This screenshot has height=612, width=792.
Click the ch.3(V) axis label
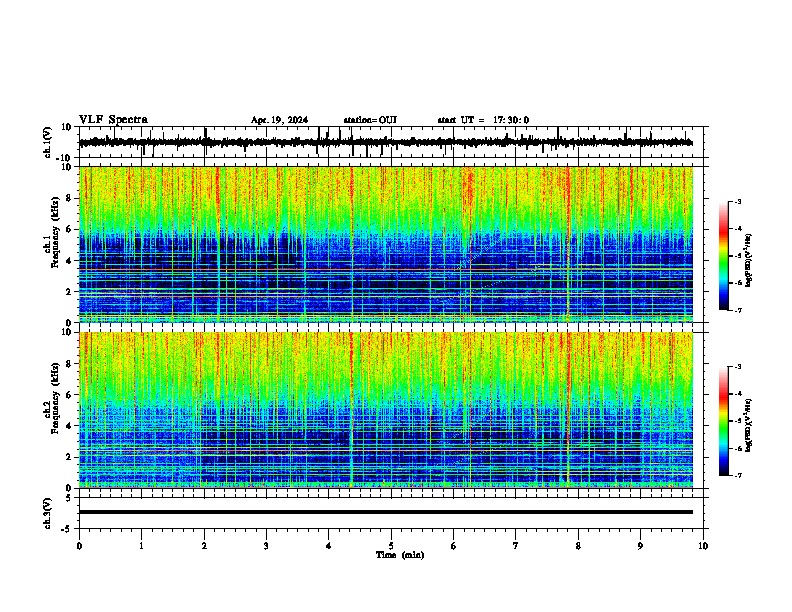(x=47, y=513)
